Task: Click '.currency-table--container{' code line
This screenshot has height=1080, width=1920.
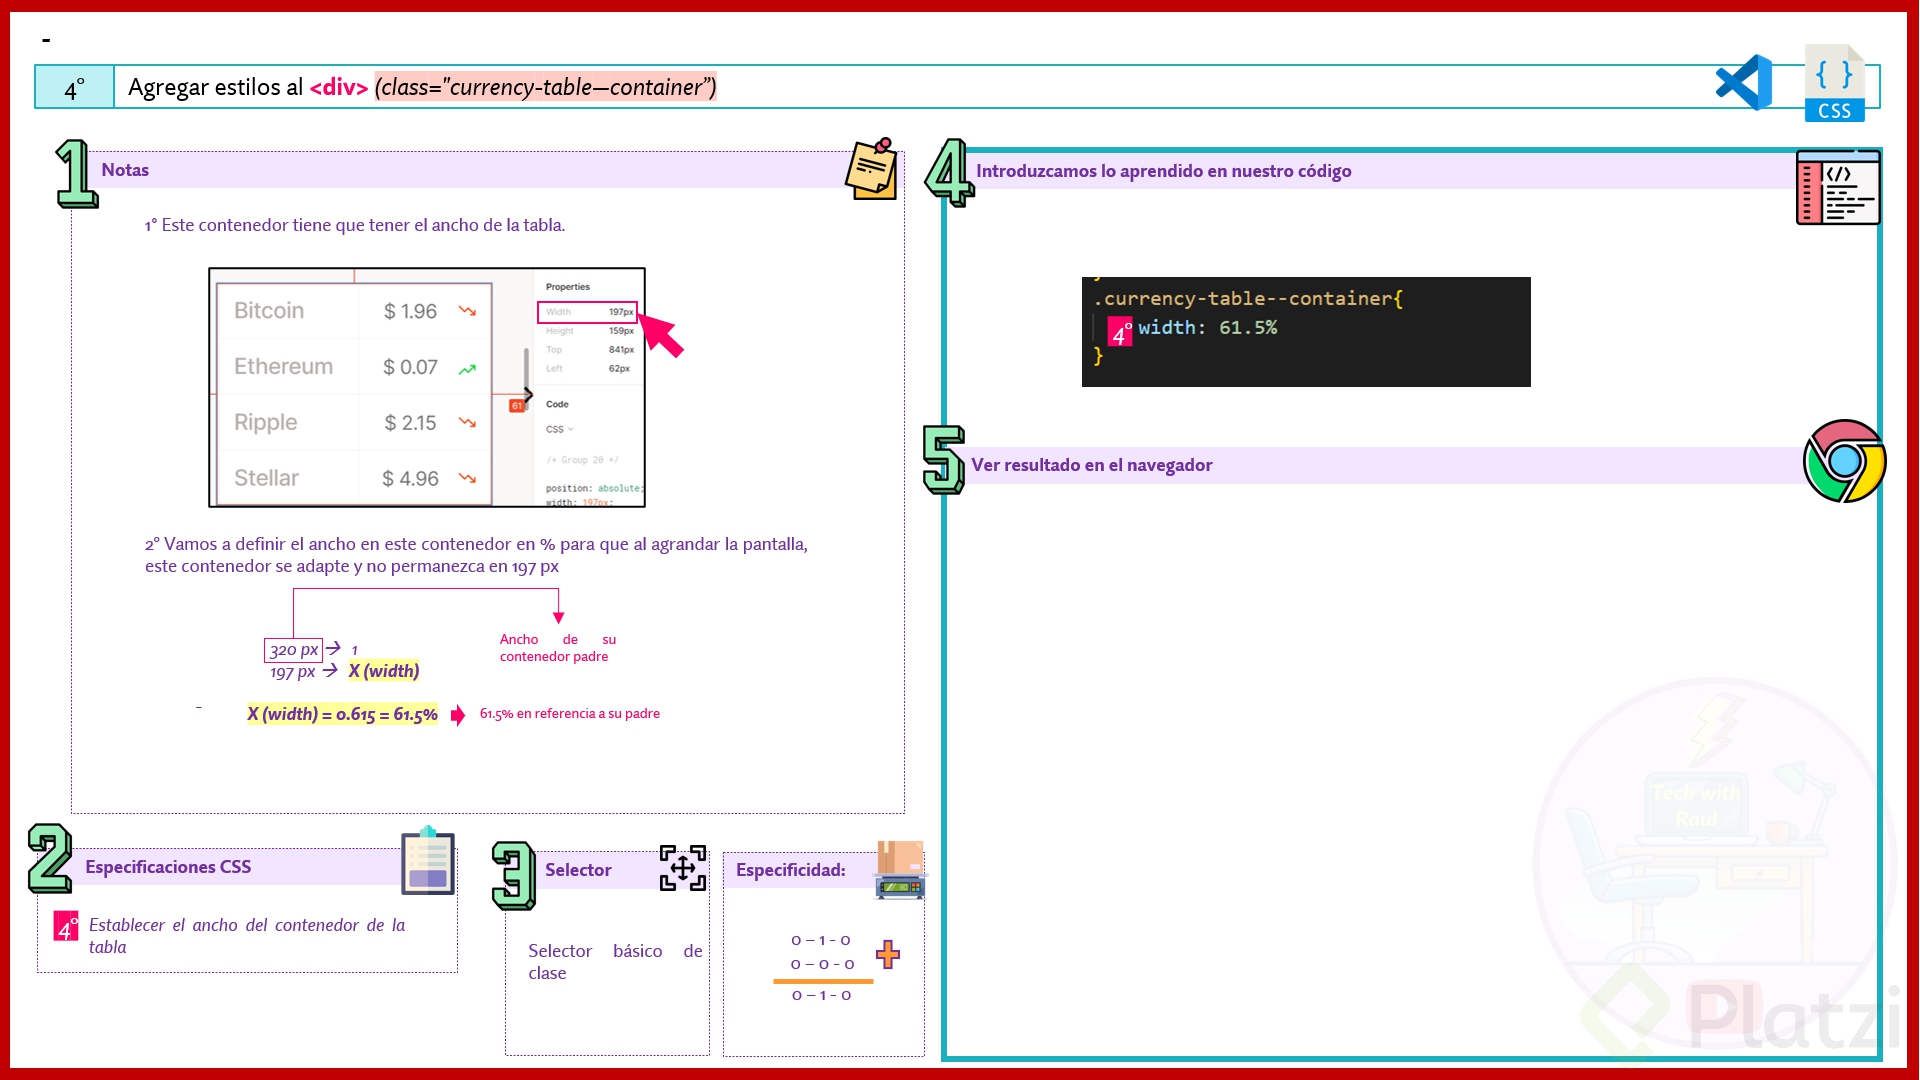Action: (1248, 299)
